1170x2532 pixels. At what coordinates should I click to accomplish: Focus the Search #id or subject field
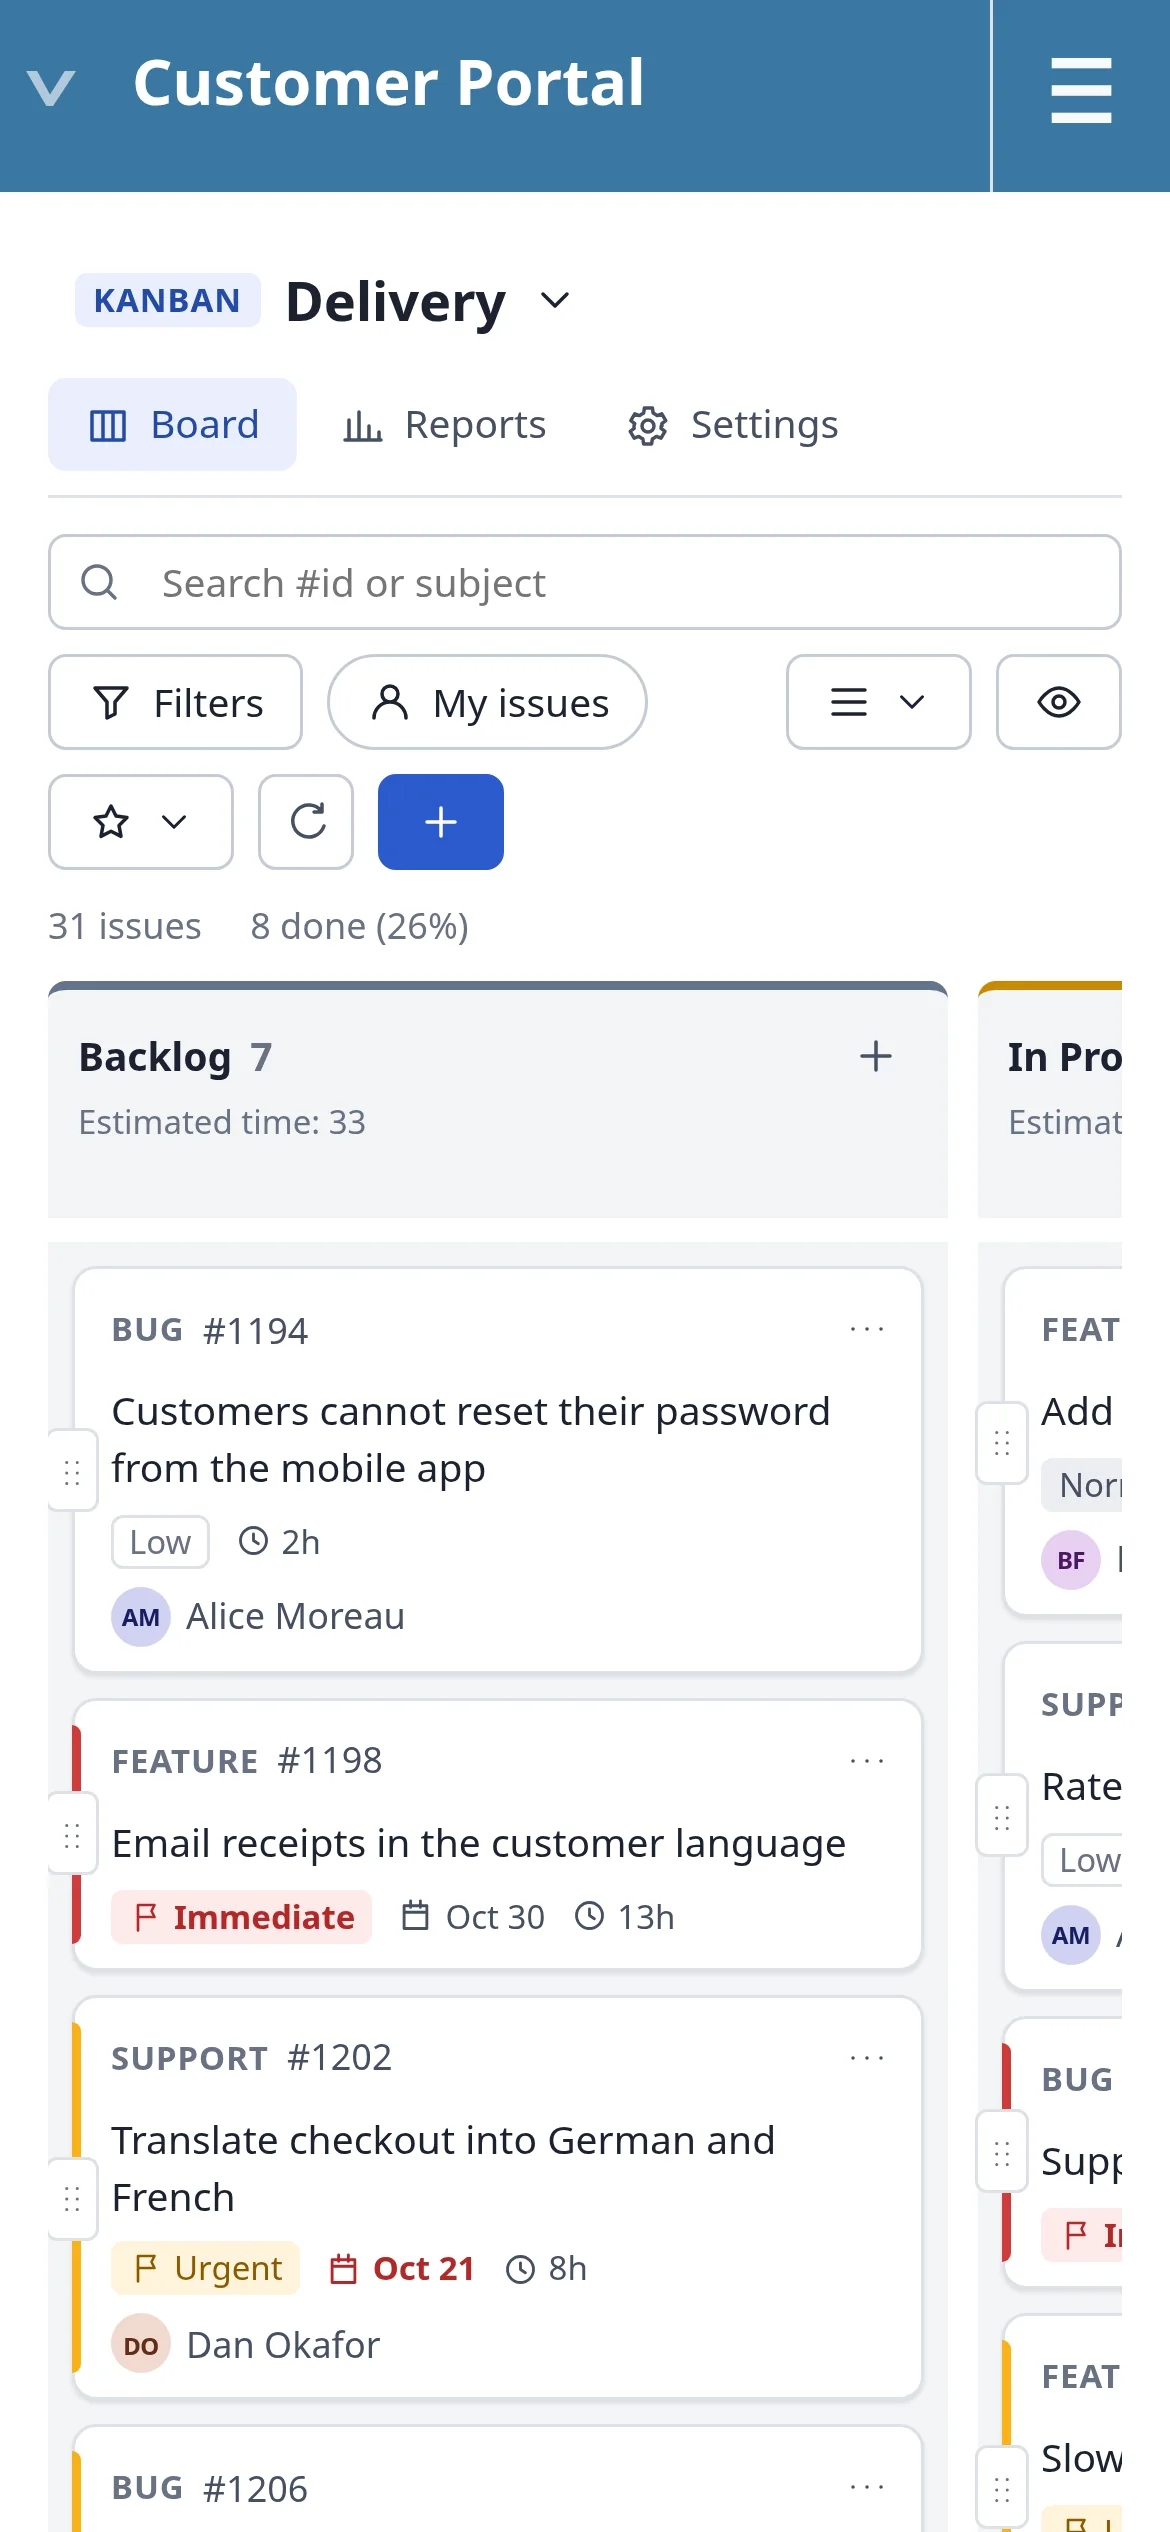tap(585, 582)
